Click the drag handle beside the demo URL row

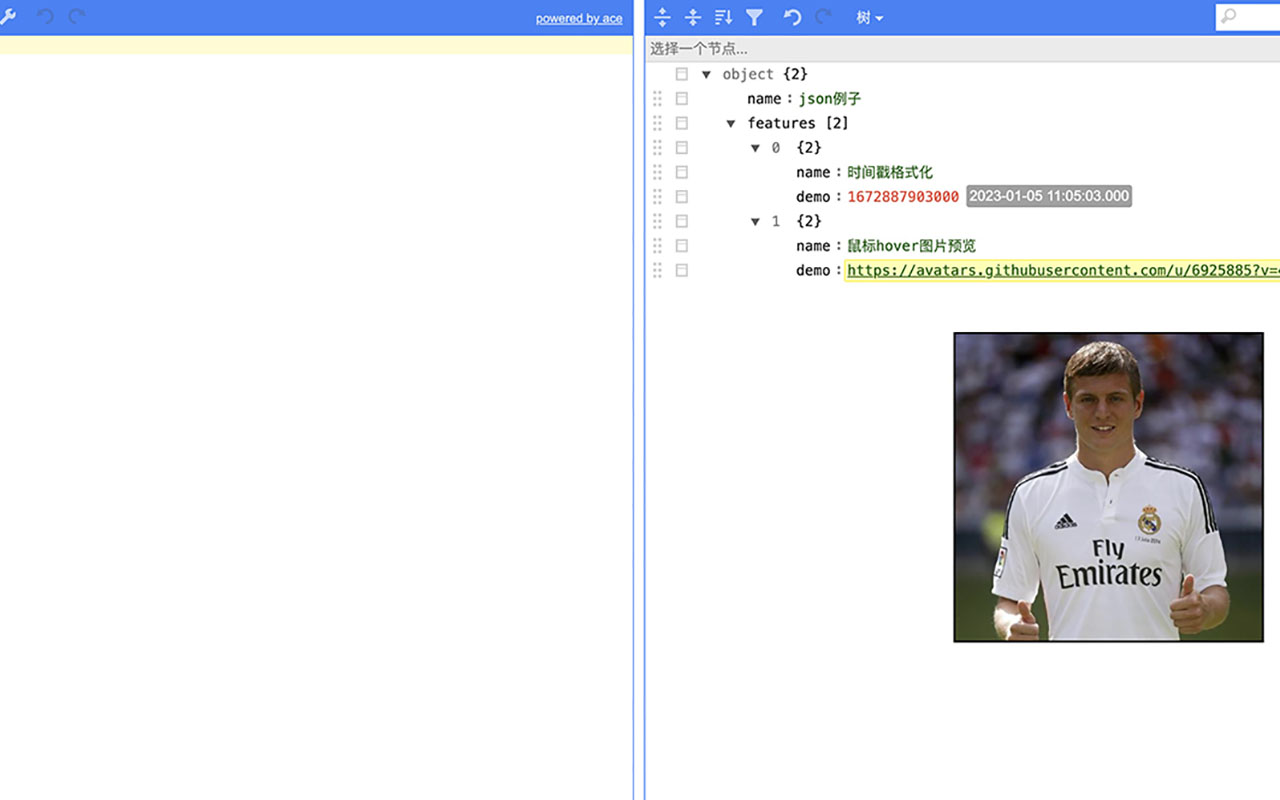pyautogui.click(x=657, y=270)
